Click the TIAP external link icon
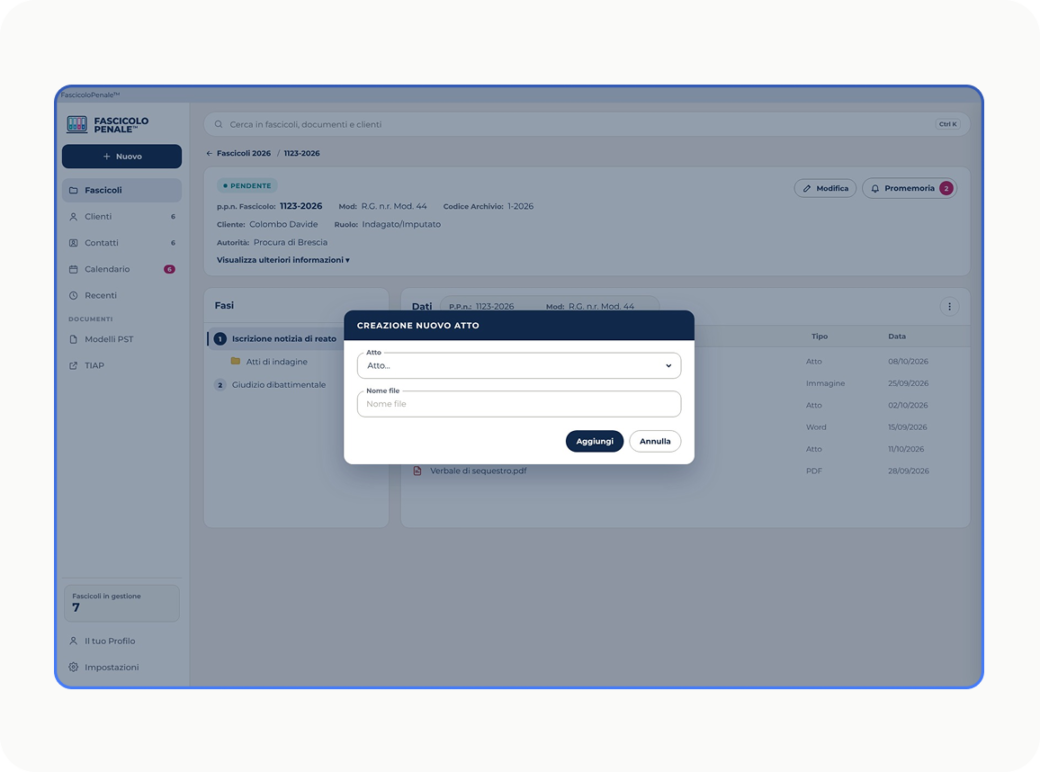This screenshot has height=772, width=1040. click(74, 365)
